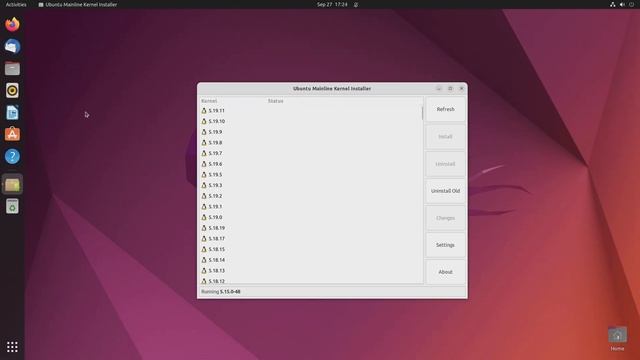Click the penguin icon beside 5.19.9
640x360 pixels.
(x=204, y=132)
